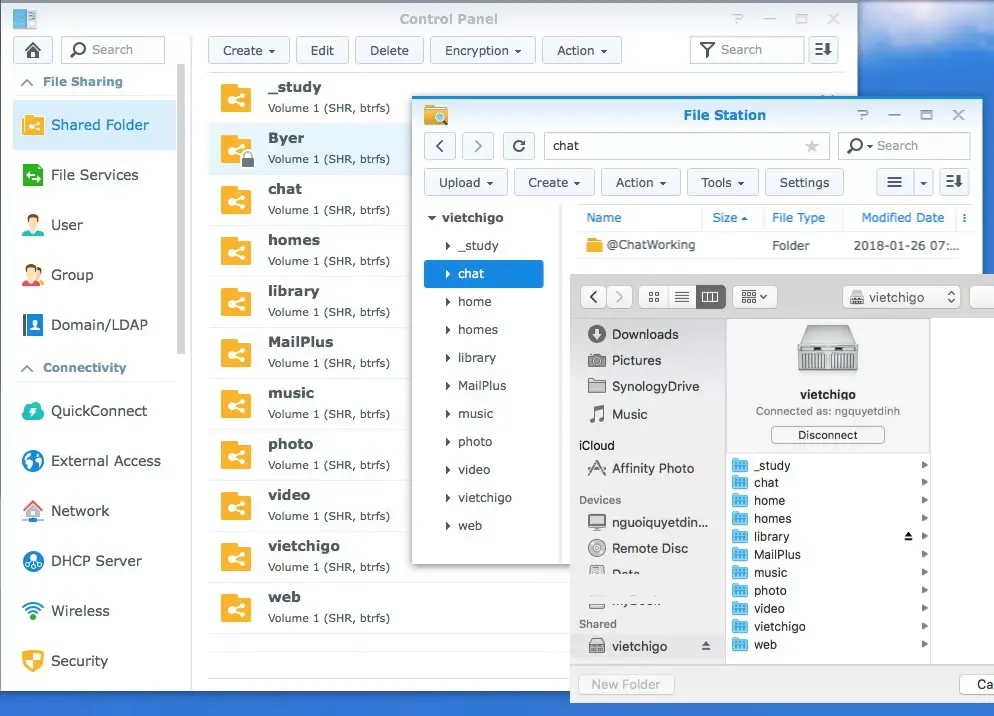Viewport: 994px width, 716px height.
Task: Open the Tools menu in File Station
Action: [x=722, y=183]
